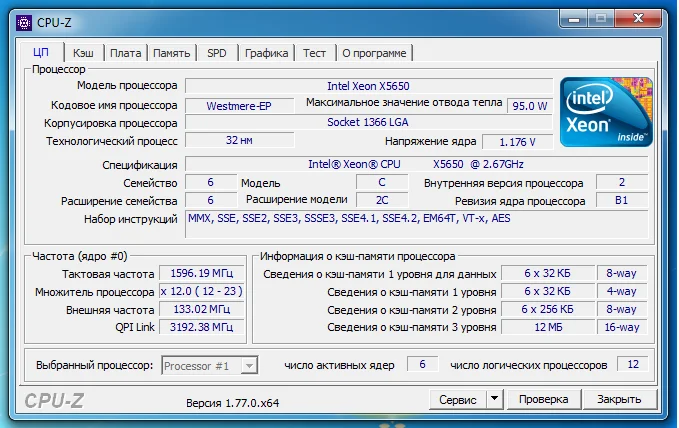Open the Тест tab

pyautogui.click(x=314, y=53)
